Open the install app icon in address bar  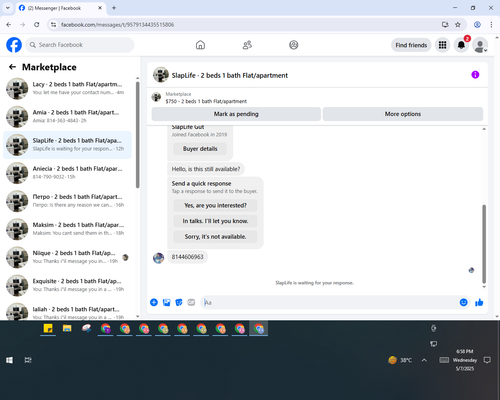445,25
